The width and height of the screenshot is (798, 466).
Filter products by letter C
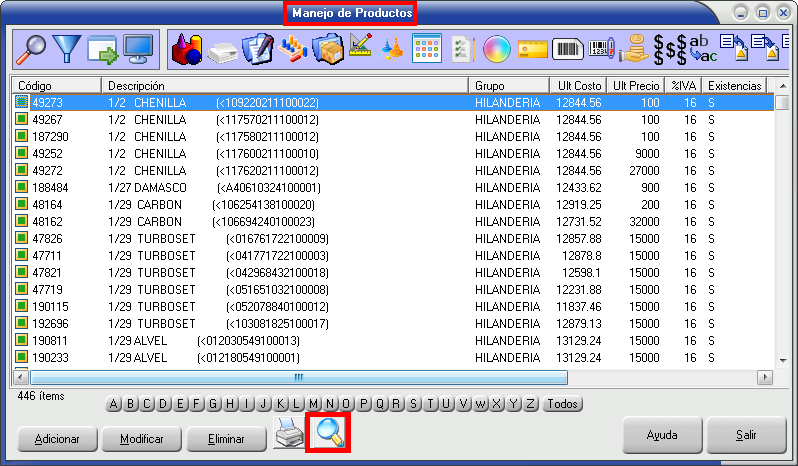147,404
